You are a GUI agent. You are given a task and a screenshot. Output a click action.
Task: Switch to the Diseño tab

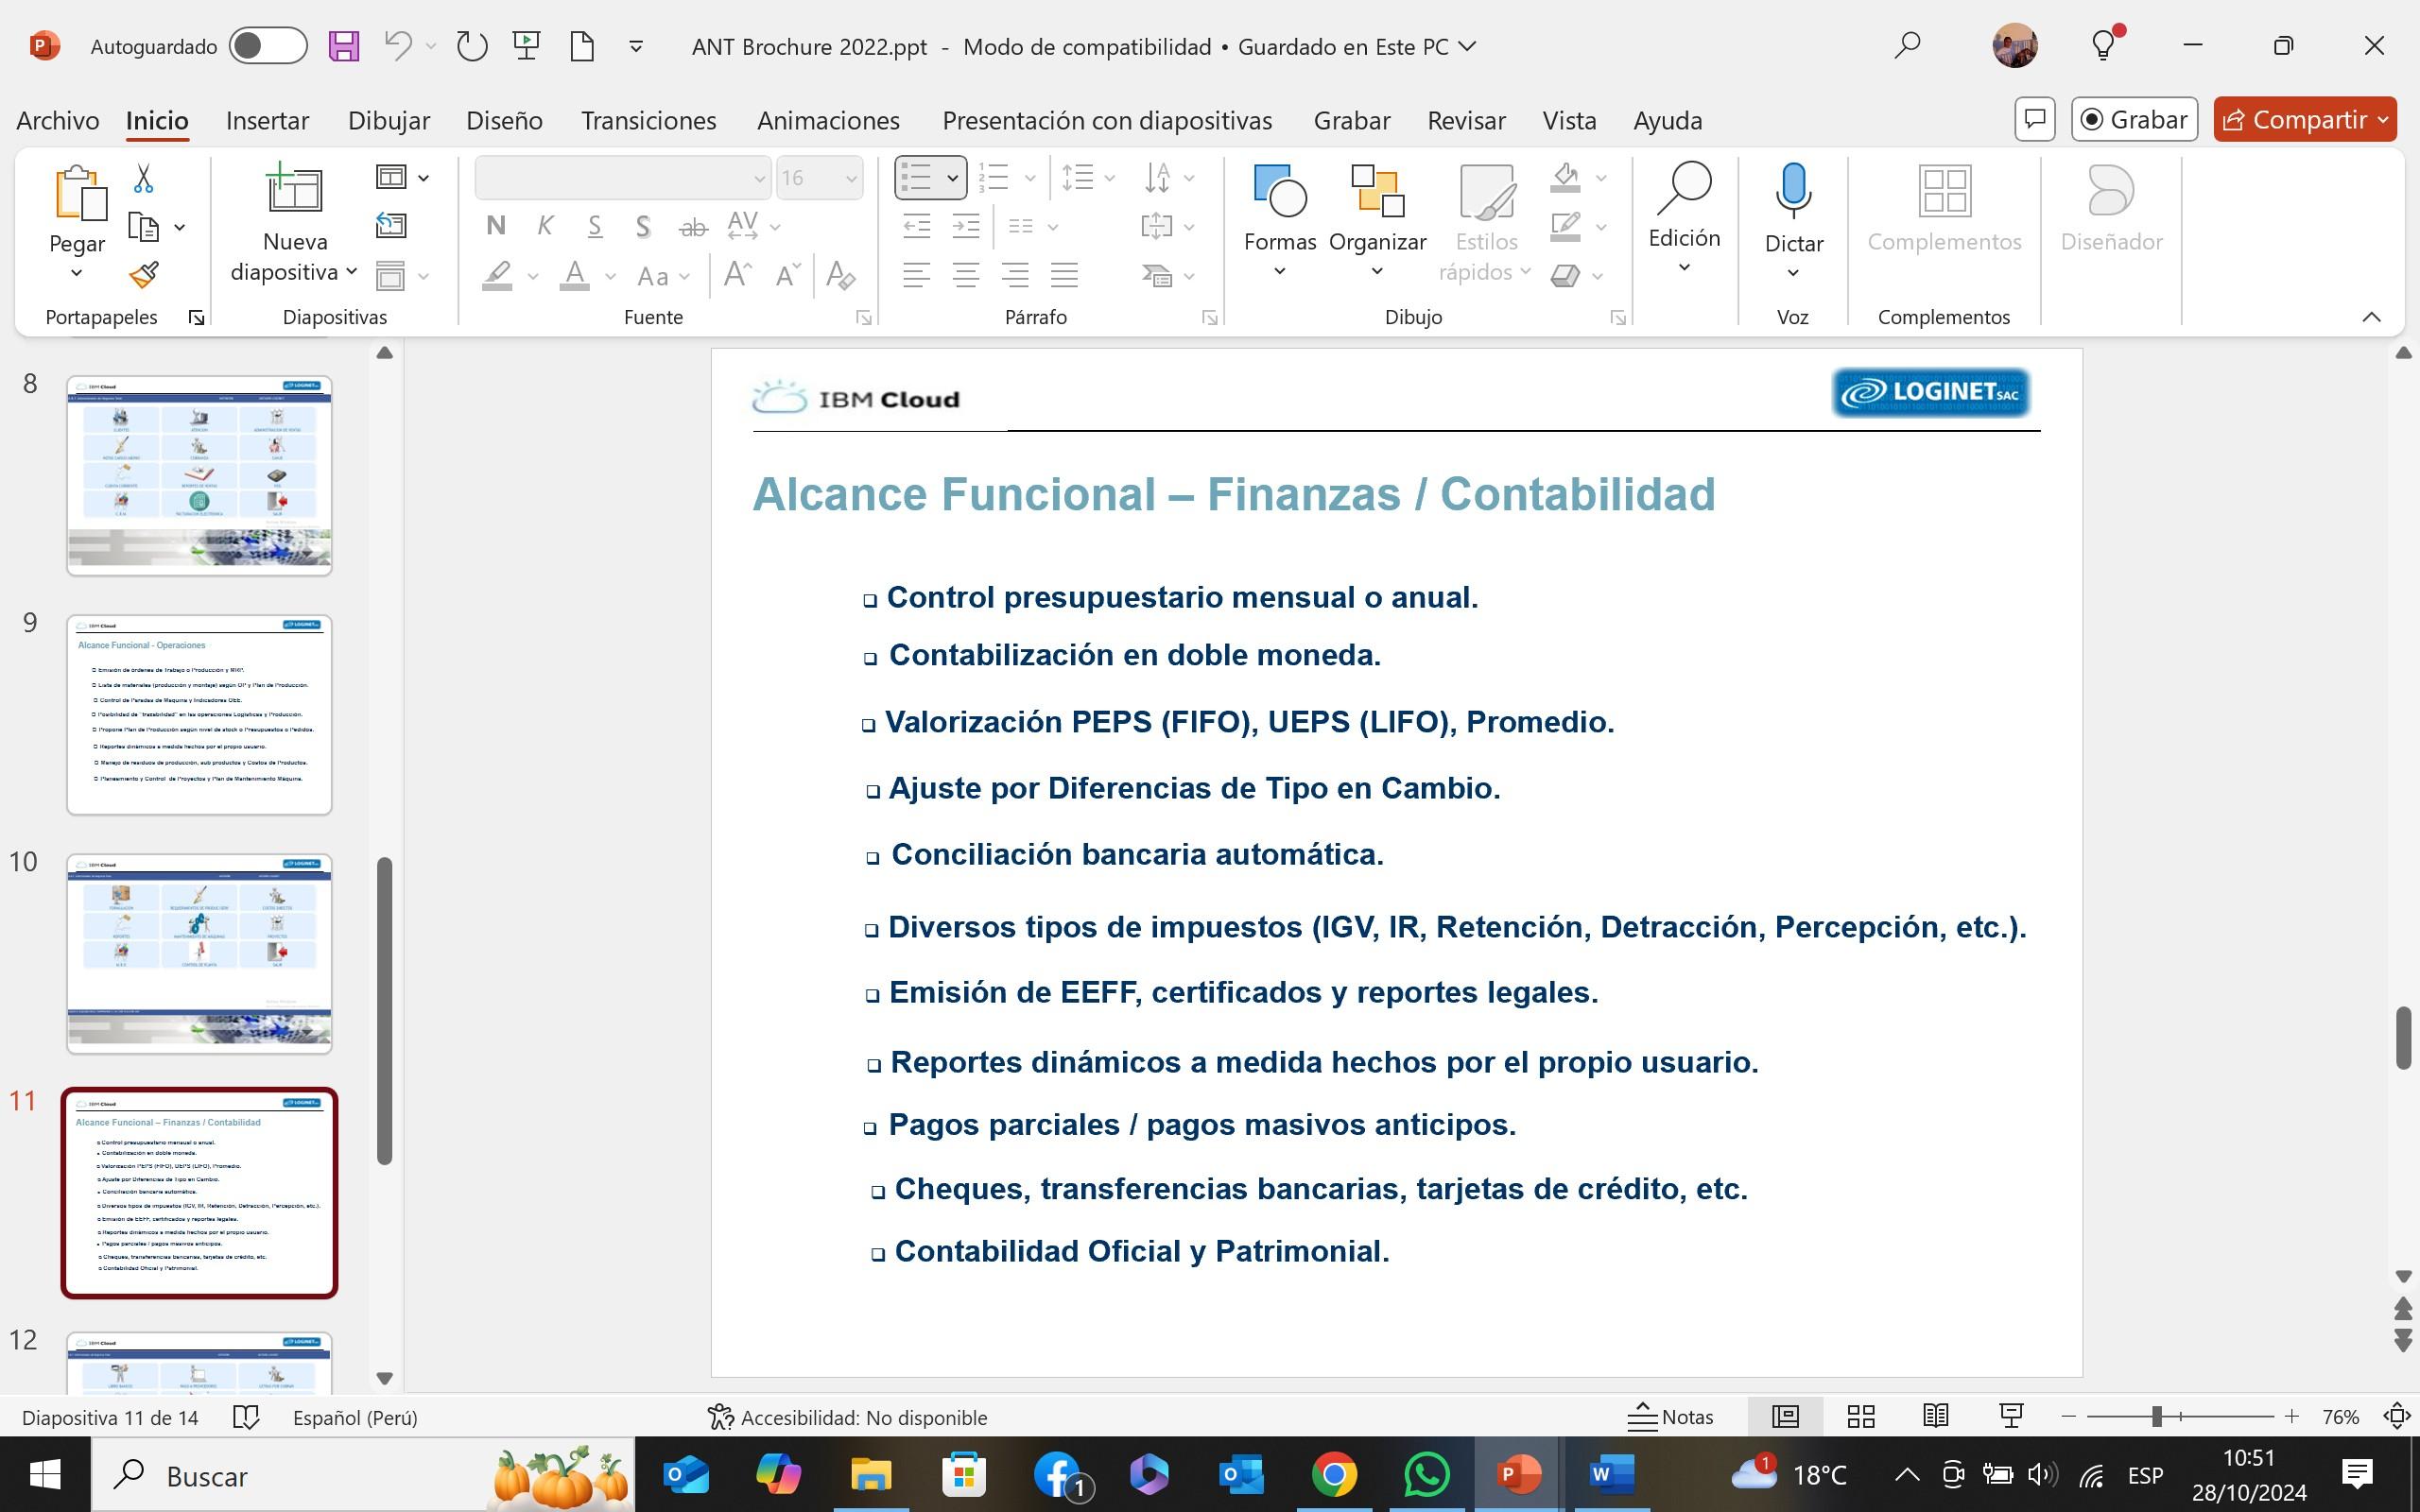click(504, 120)
